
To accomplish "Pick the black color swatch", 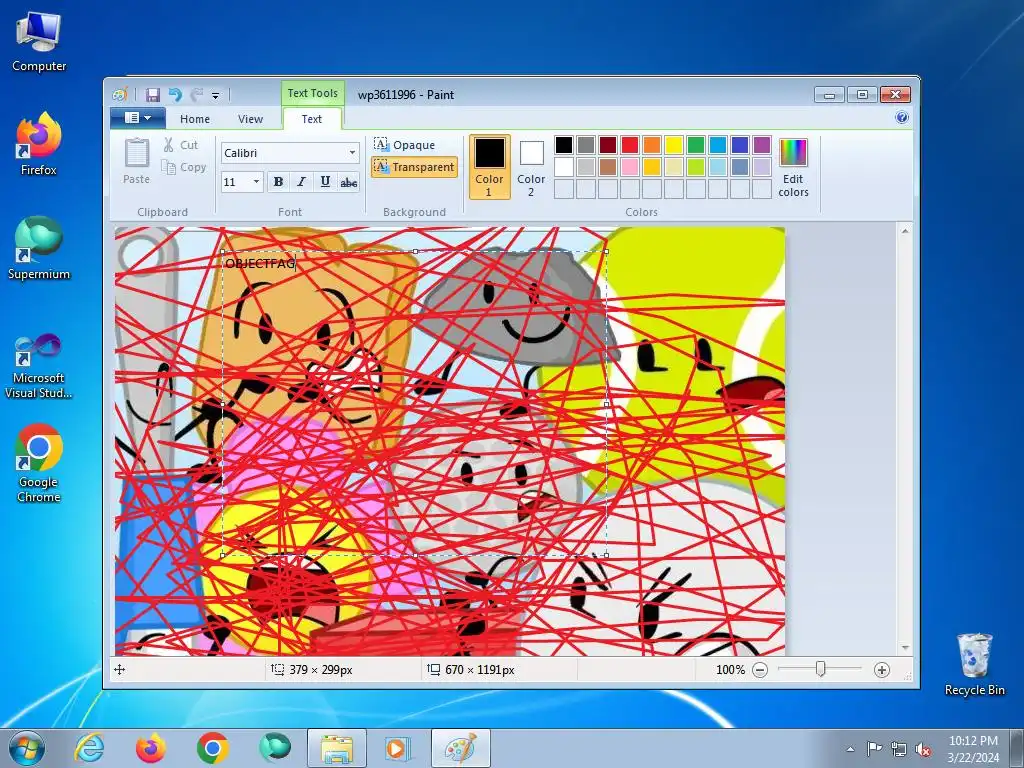I will coord(564,144).
